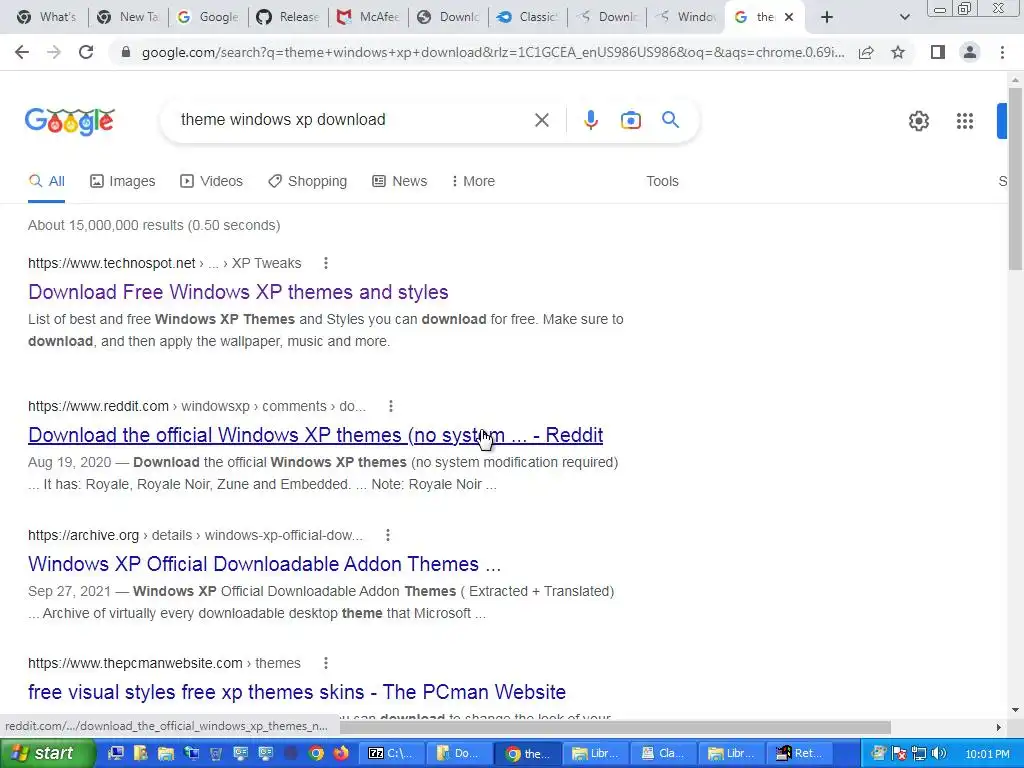Launch Chrome from quick launch bar
The image size is (1024, 768).
316,754
